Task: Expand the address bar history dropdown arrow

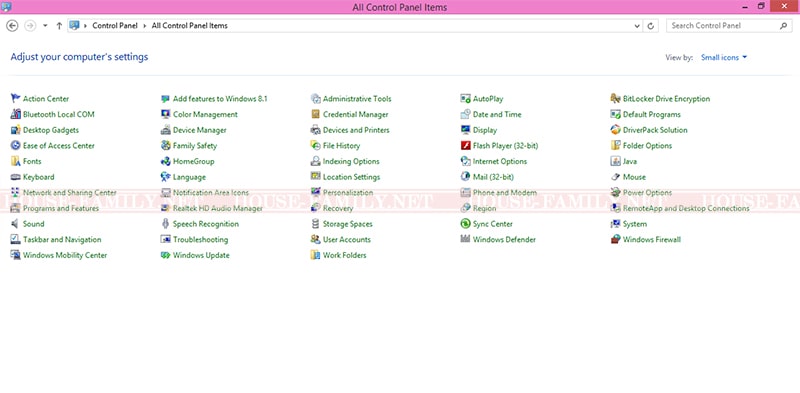Action: click(637, 26)
